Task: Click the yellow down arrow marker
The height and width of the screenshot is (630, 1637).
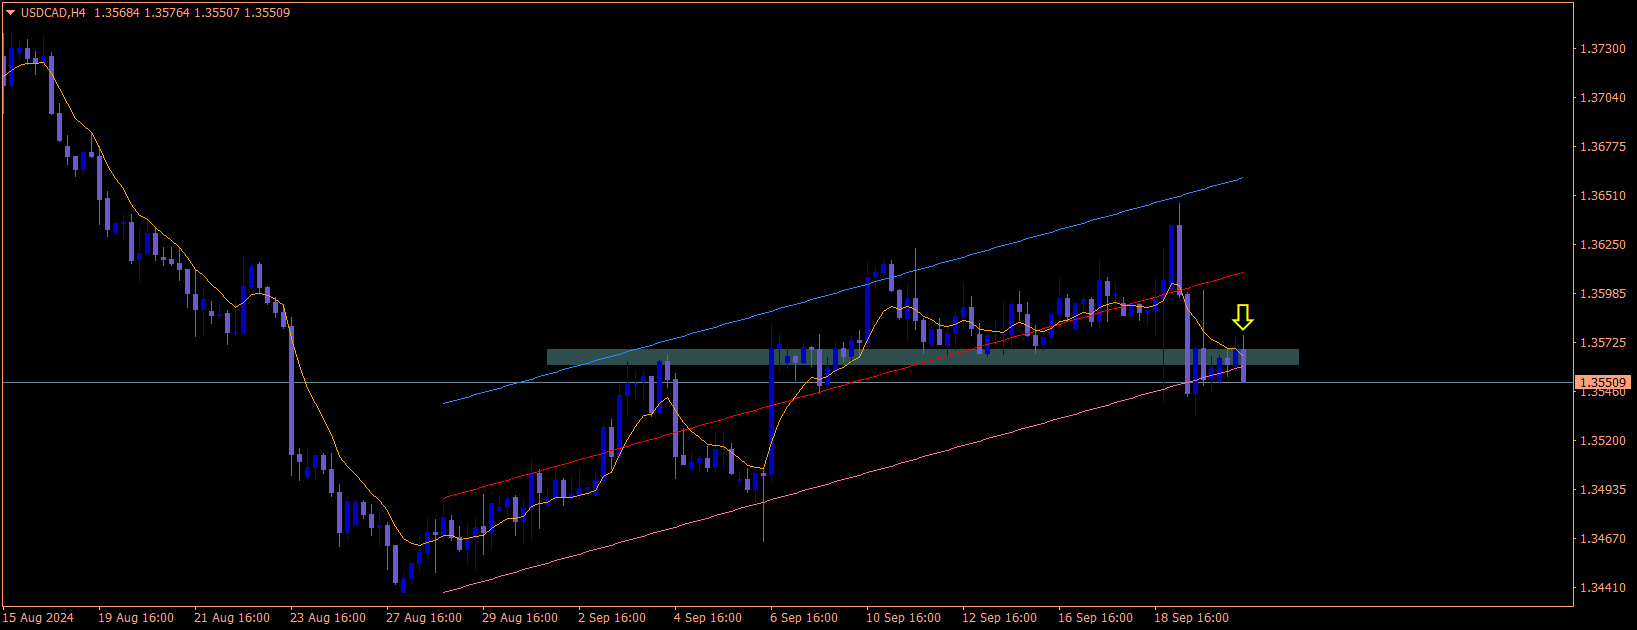Action: (1242, 318)
